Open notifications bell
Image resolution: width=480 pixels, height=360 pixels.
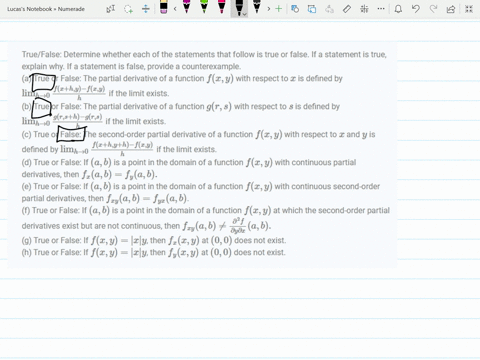(398, 9)
